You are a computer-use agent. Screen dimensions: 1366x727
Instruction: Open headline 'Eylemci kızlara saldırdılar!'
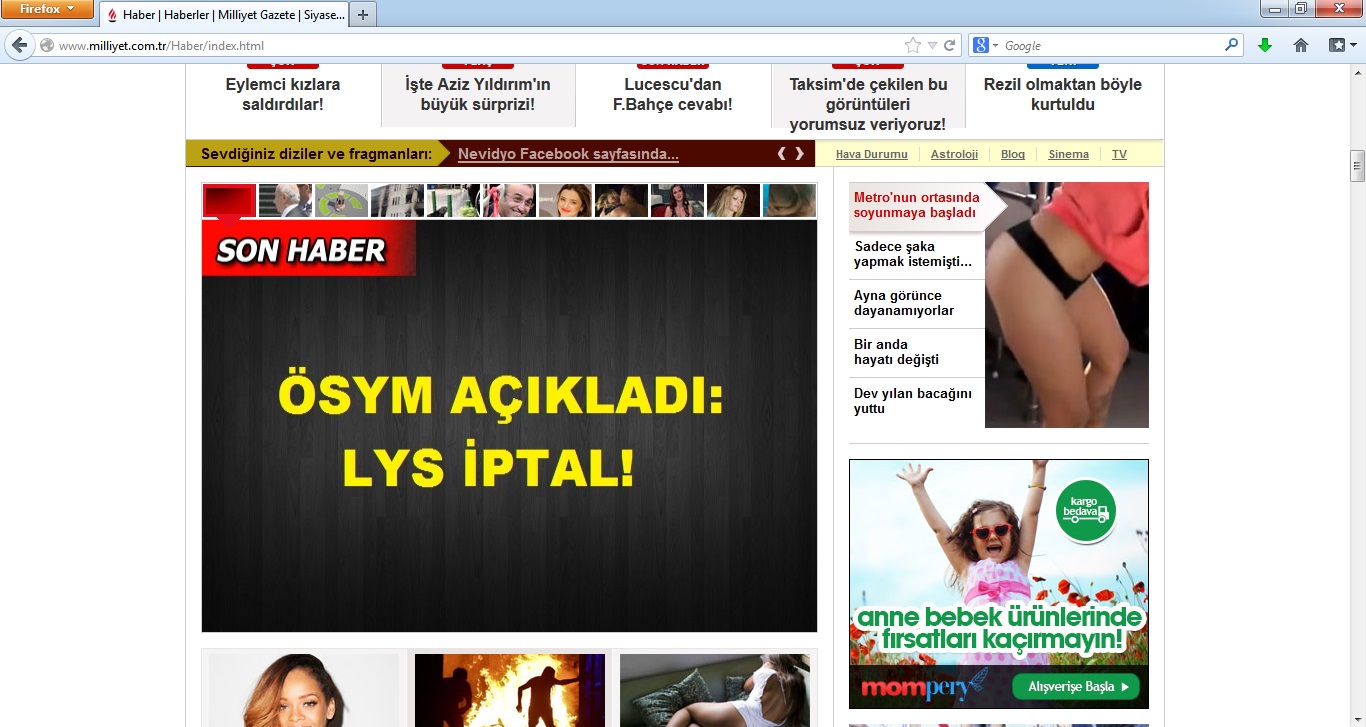283,94
